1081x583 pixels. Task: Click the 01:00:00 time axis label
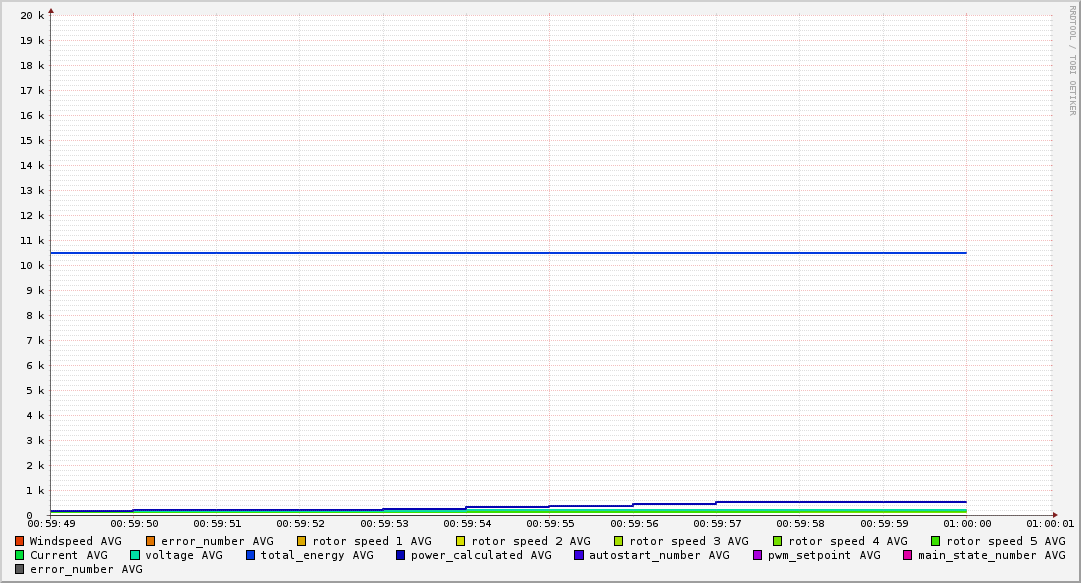967,524
